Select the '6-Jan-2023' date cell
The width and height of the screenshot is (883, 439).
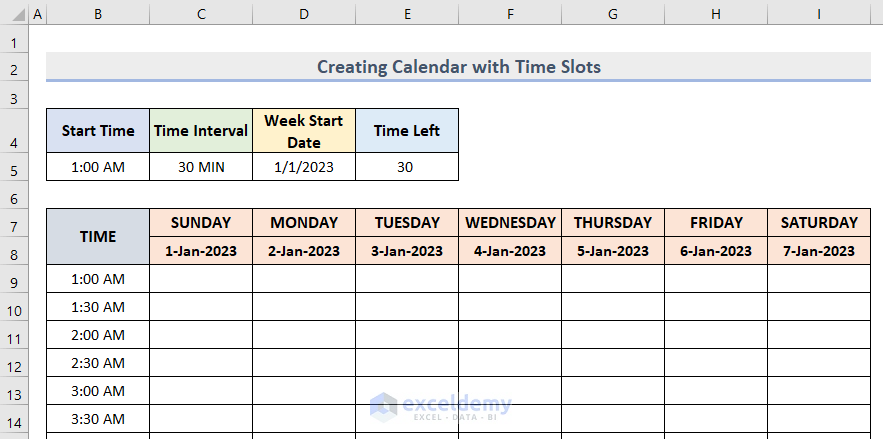716,251
